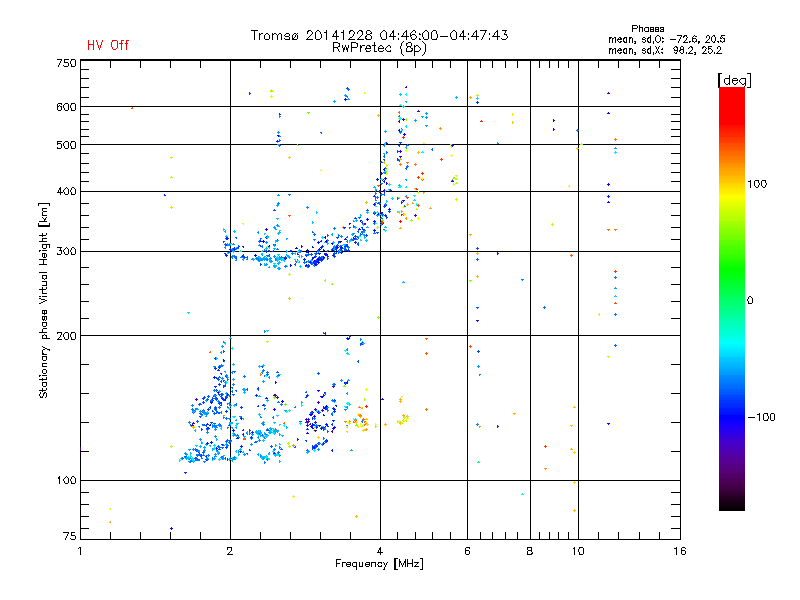Select the 'mean, sd,X: 98.2, 25.2' line
800x600 pixels.
(x=665, y=50)
